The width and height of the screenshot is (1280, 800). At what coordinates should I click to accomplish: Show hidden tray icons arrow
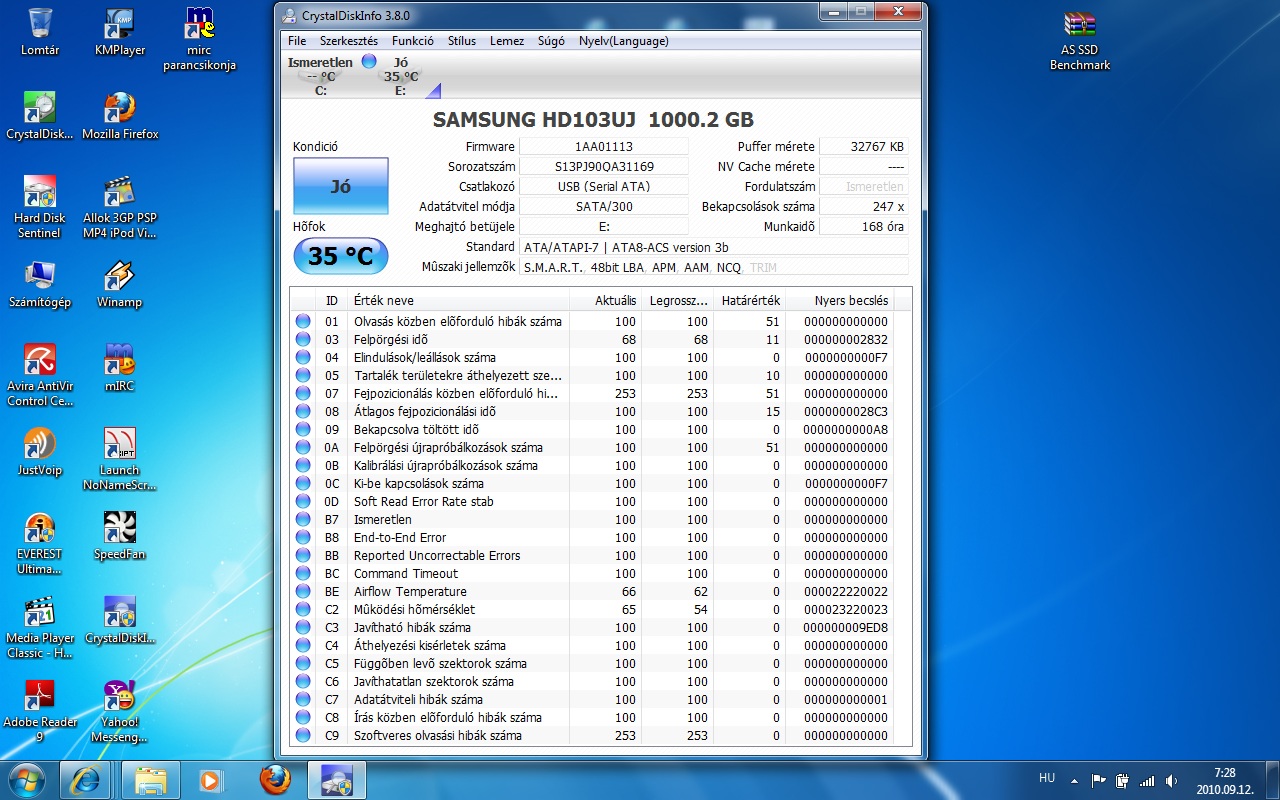1075,780
